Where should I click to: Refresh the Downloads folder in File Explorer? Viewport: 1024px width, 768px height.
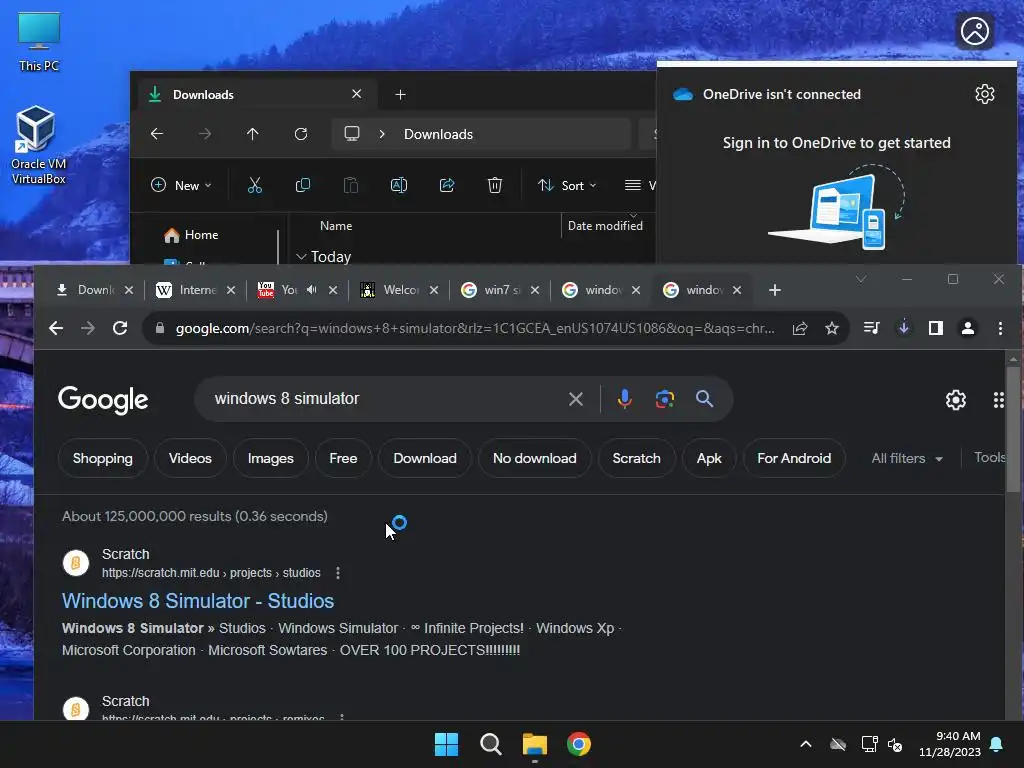pos(300,134)
